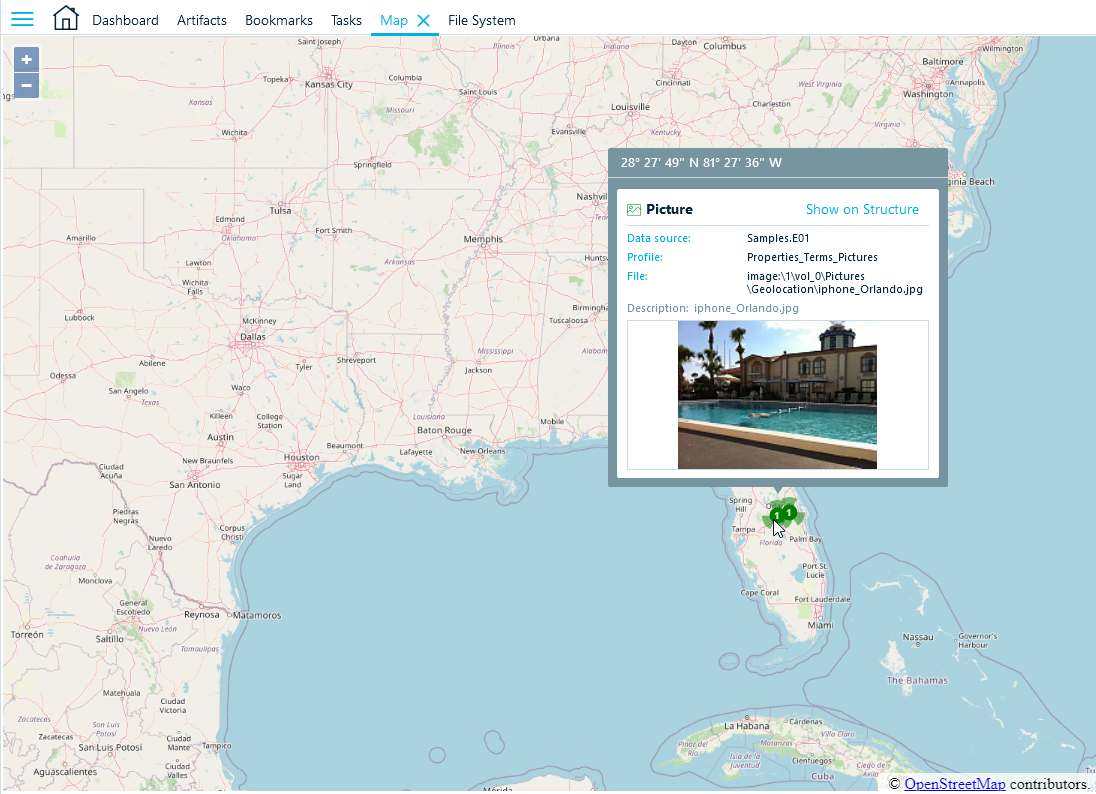The image size is (1096, 794).
Task: Click Fort Lauderdale on the map
Action: click(822, 599)
